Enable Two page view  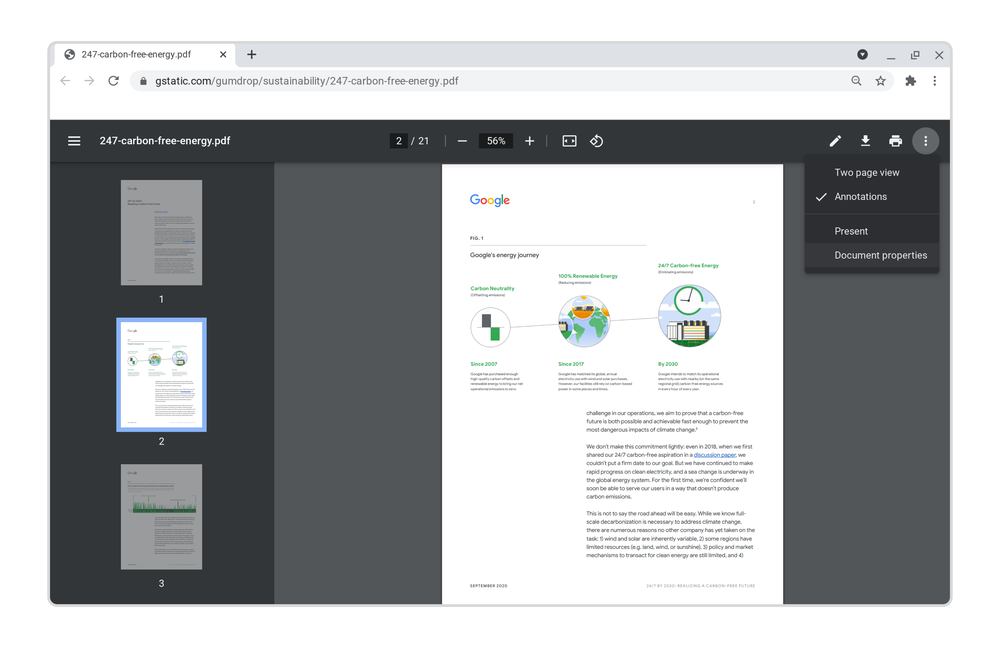(866, 172)
